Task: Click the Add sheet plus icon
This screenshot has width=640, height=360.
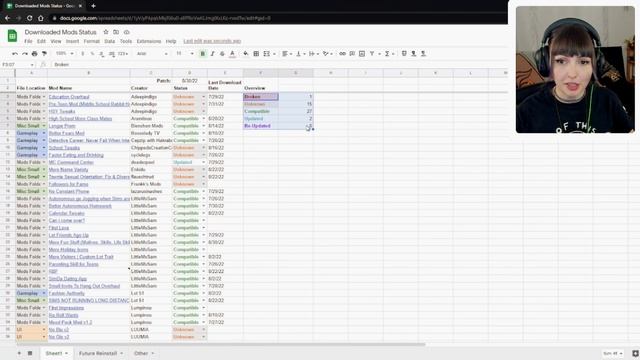Action: [x=19, y=353]
